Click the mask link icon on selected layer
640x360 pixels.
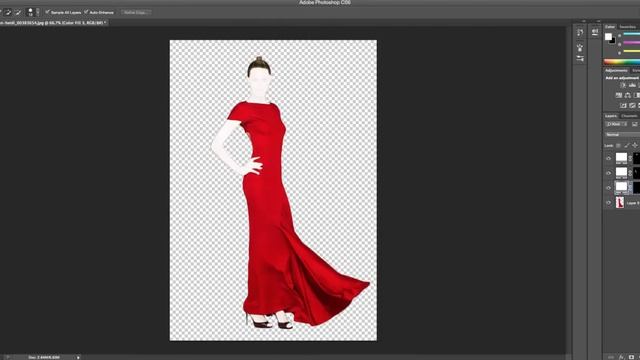(x=630, y=188)
